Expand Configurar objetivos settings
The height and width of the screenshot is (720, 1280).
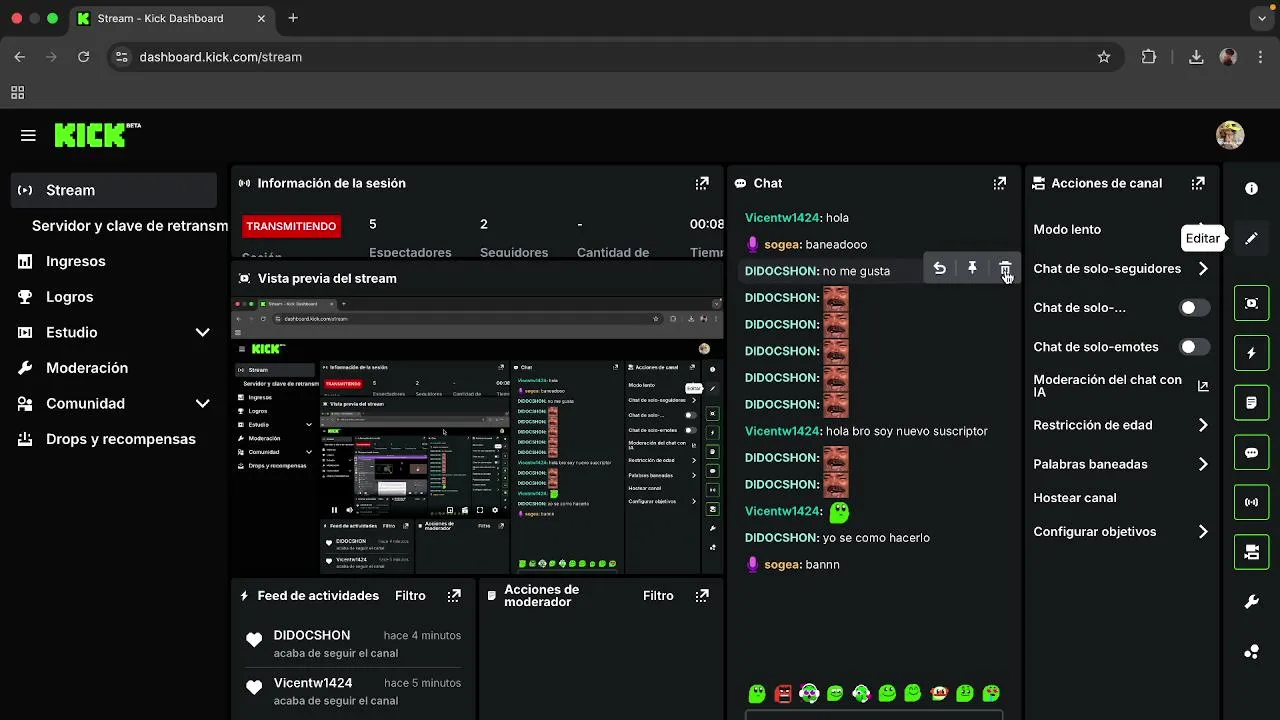pos(1202,532)
